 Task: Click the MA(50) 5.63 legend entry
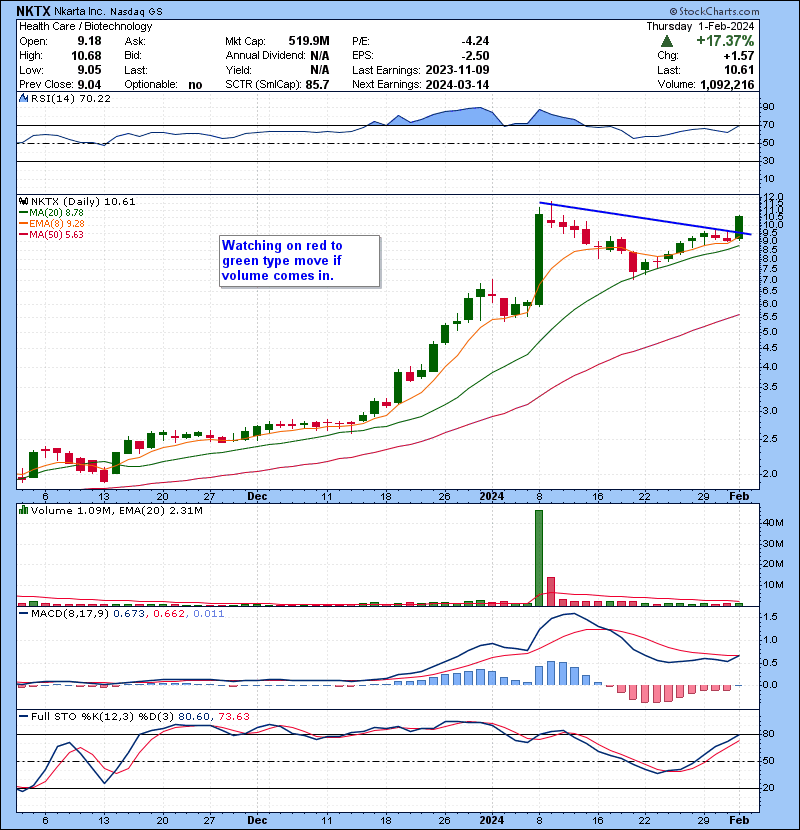(51, 234)
